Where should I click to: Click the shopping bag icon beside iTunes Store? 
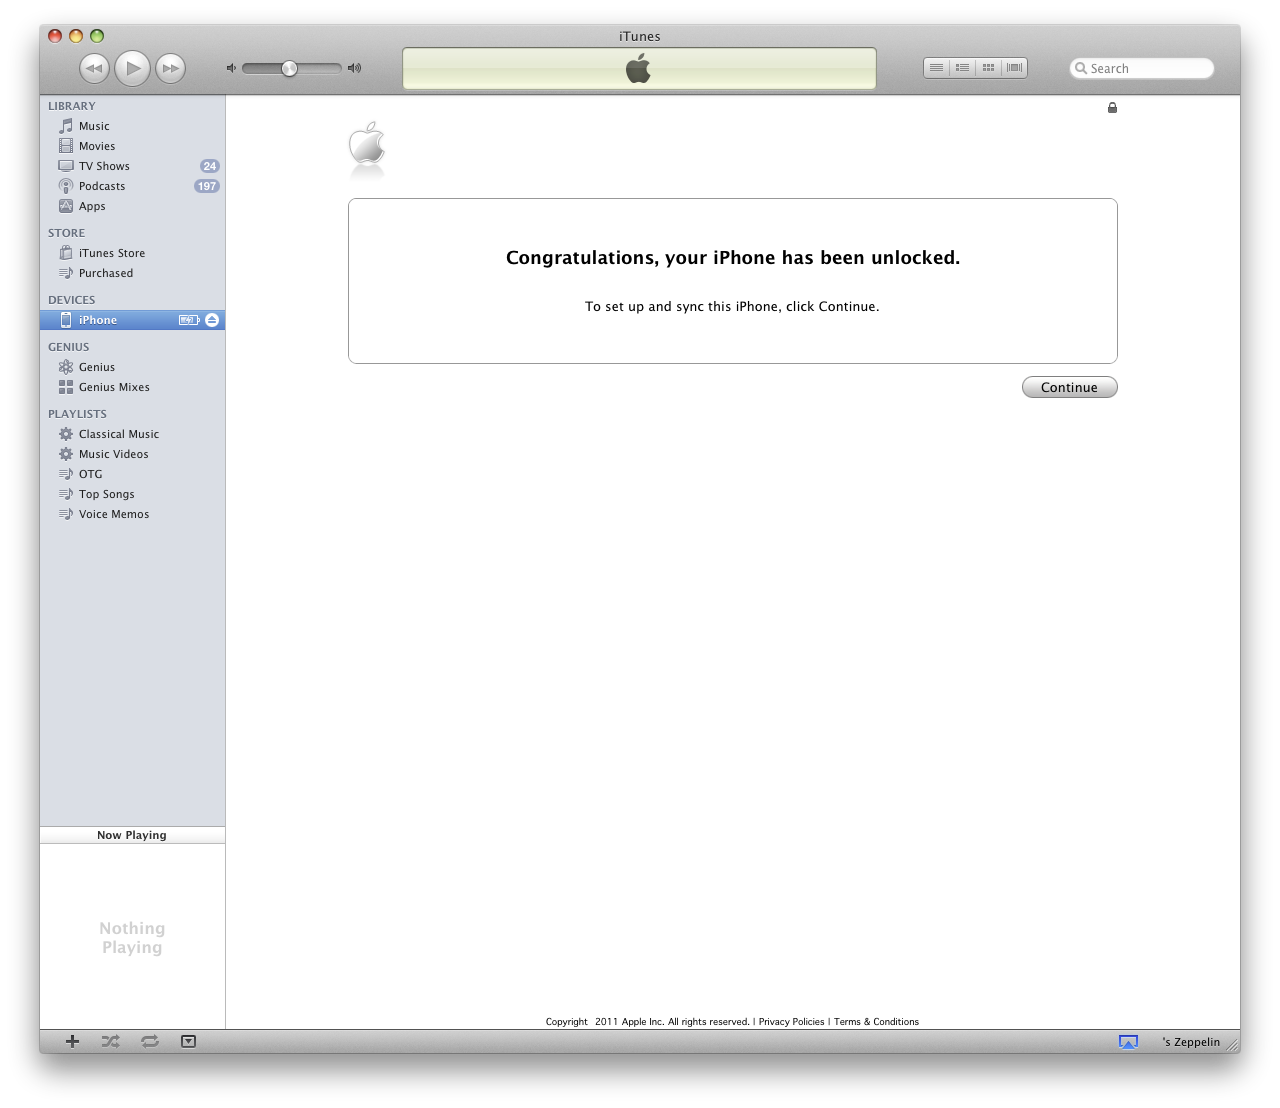pos(66,253)
